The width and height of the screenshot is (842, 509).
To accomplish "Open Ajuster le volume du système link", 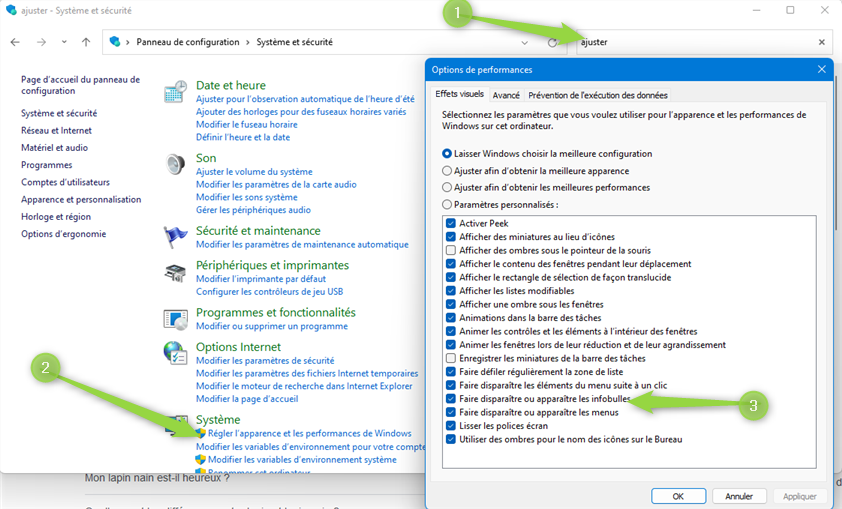I will coord(254,172).
